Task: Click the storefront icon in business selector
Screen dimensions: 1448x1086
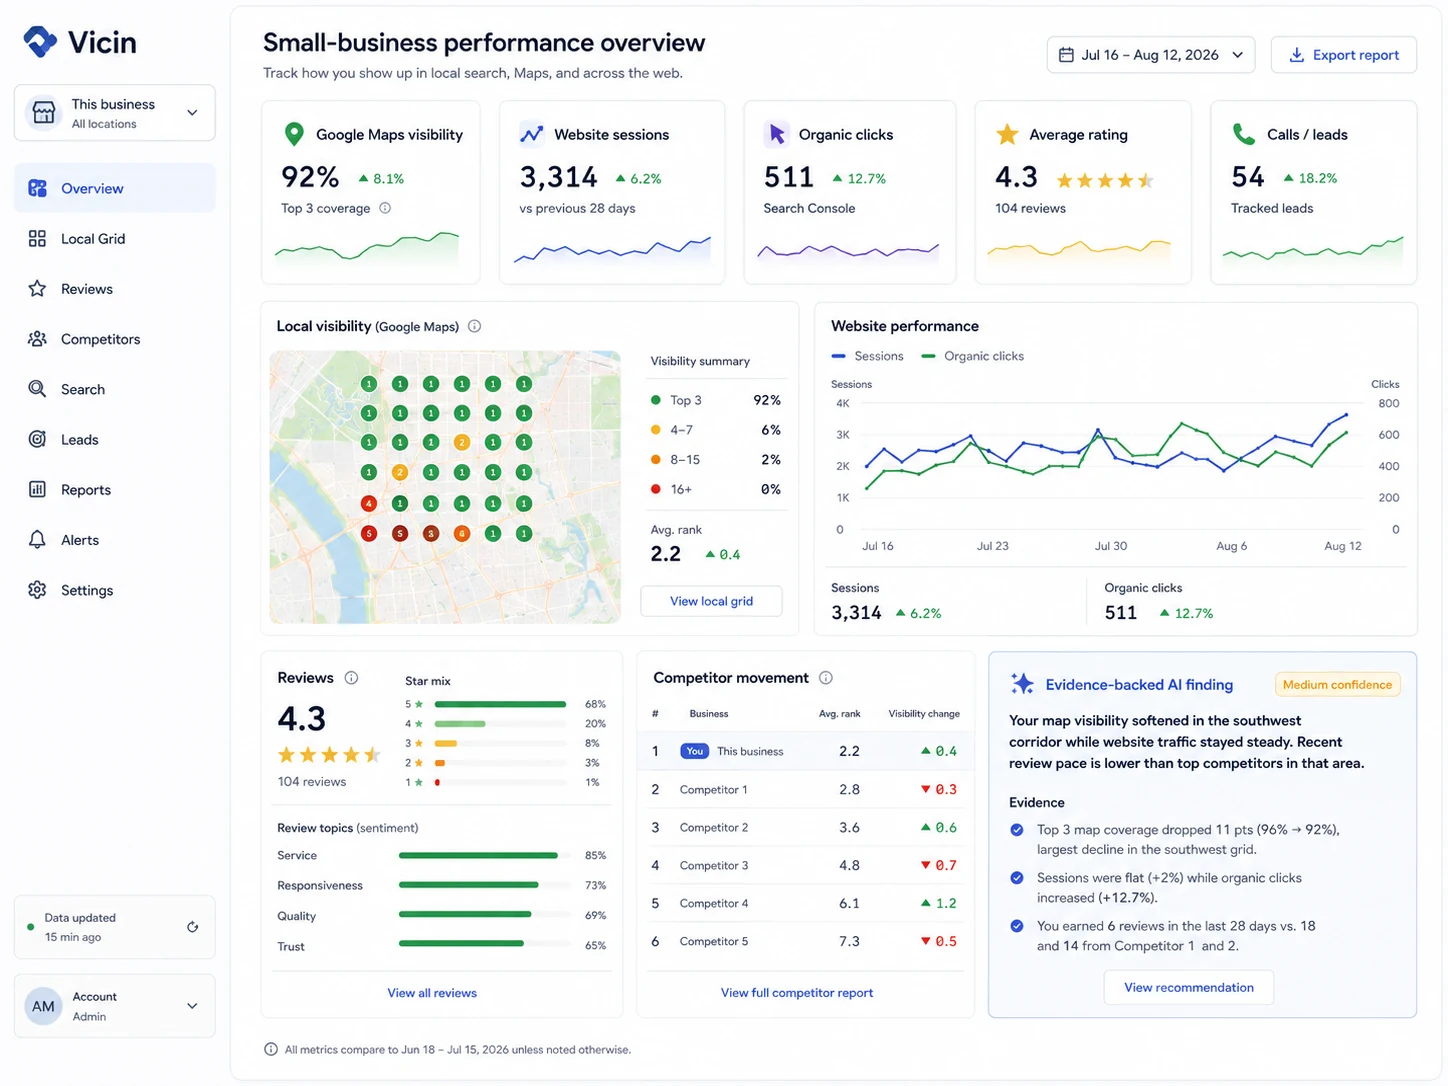Action: click(44, 113)
